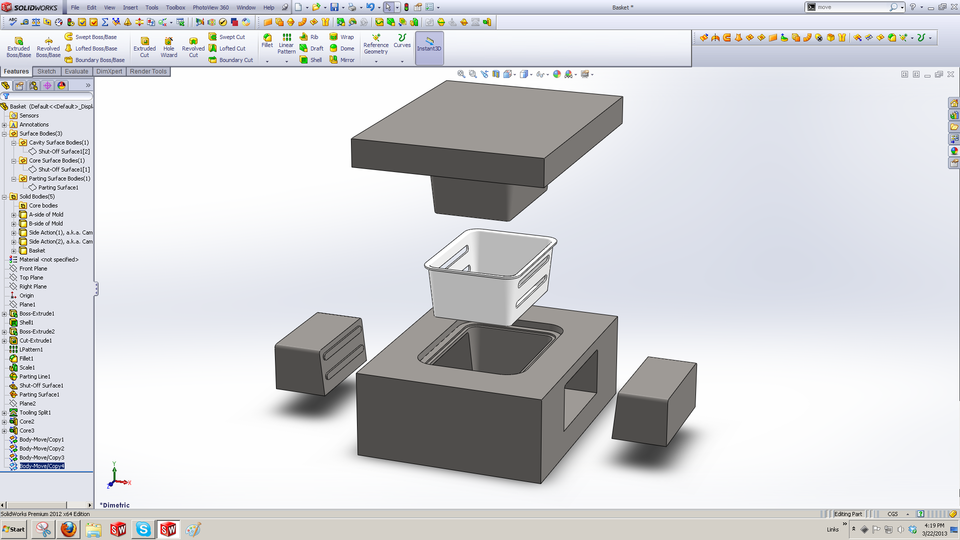Select the Shell feature tool
This screenshot has height=540, width=960.
311,60
